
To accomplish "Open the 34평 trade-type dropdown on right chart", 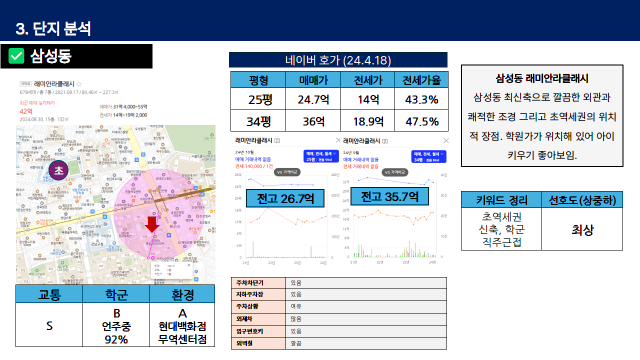I will coord(428,157).
